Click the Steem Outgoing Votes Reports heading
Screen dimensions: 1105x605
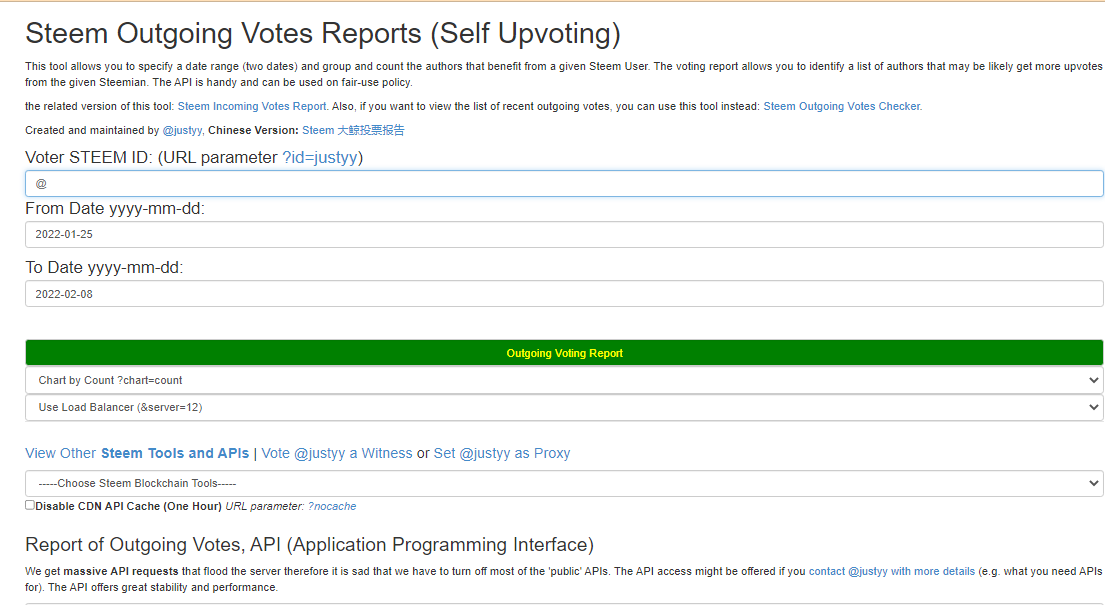click(323, 34)
